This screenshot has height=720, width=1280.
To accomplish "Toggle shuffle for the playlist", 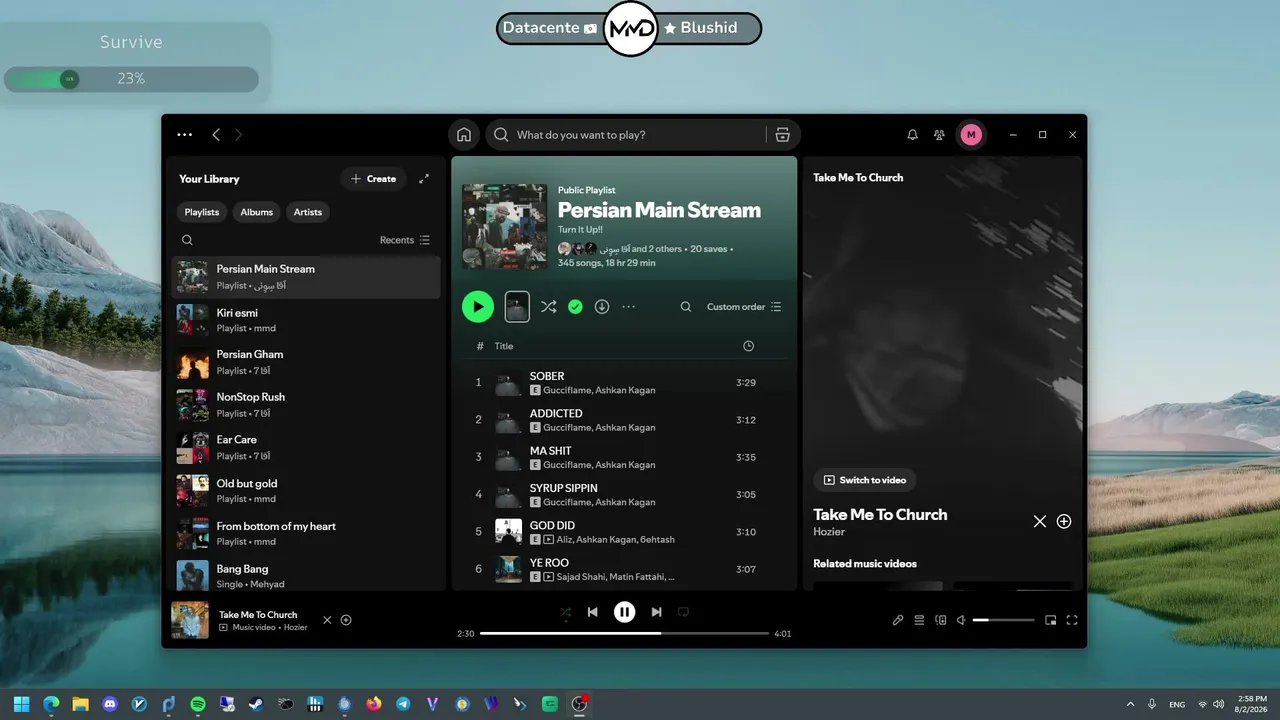I will click(x=548, y=307).
